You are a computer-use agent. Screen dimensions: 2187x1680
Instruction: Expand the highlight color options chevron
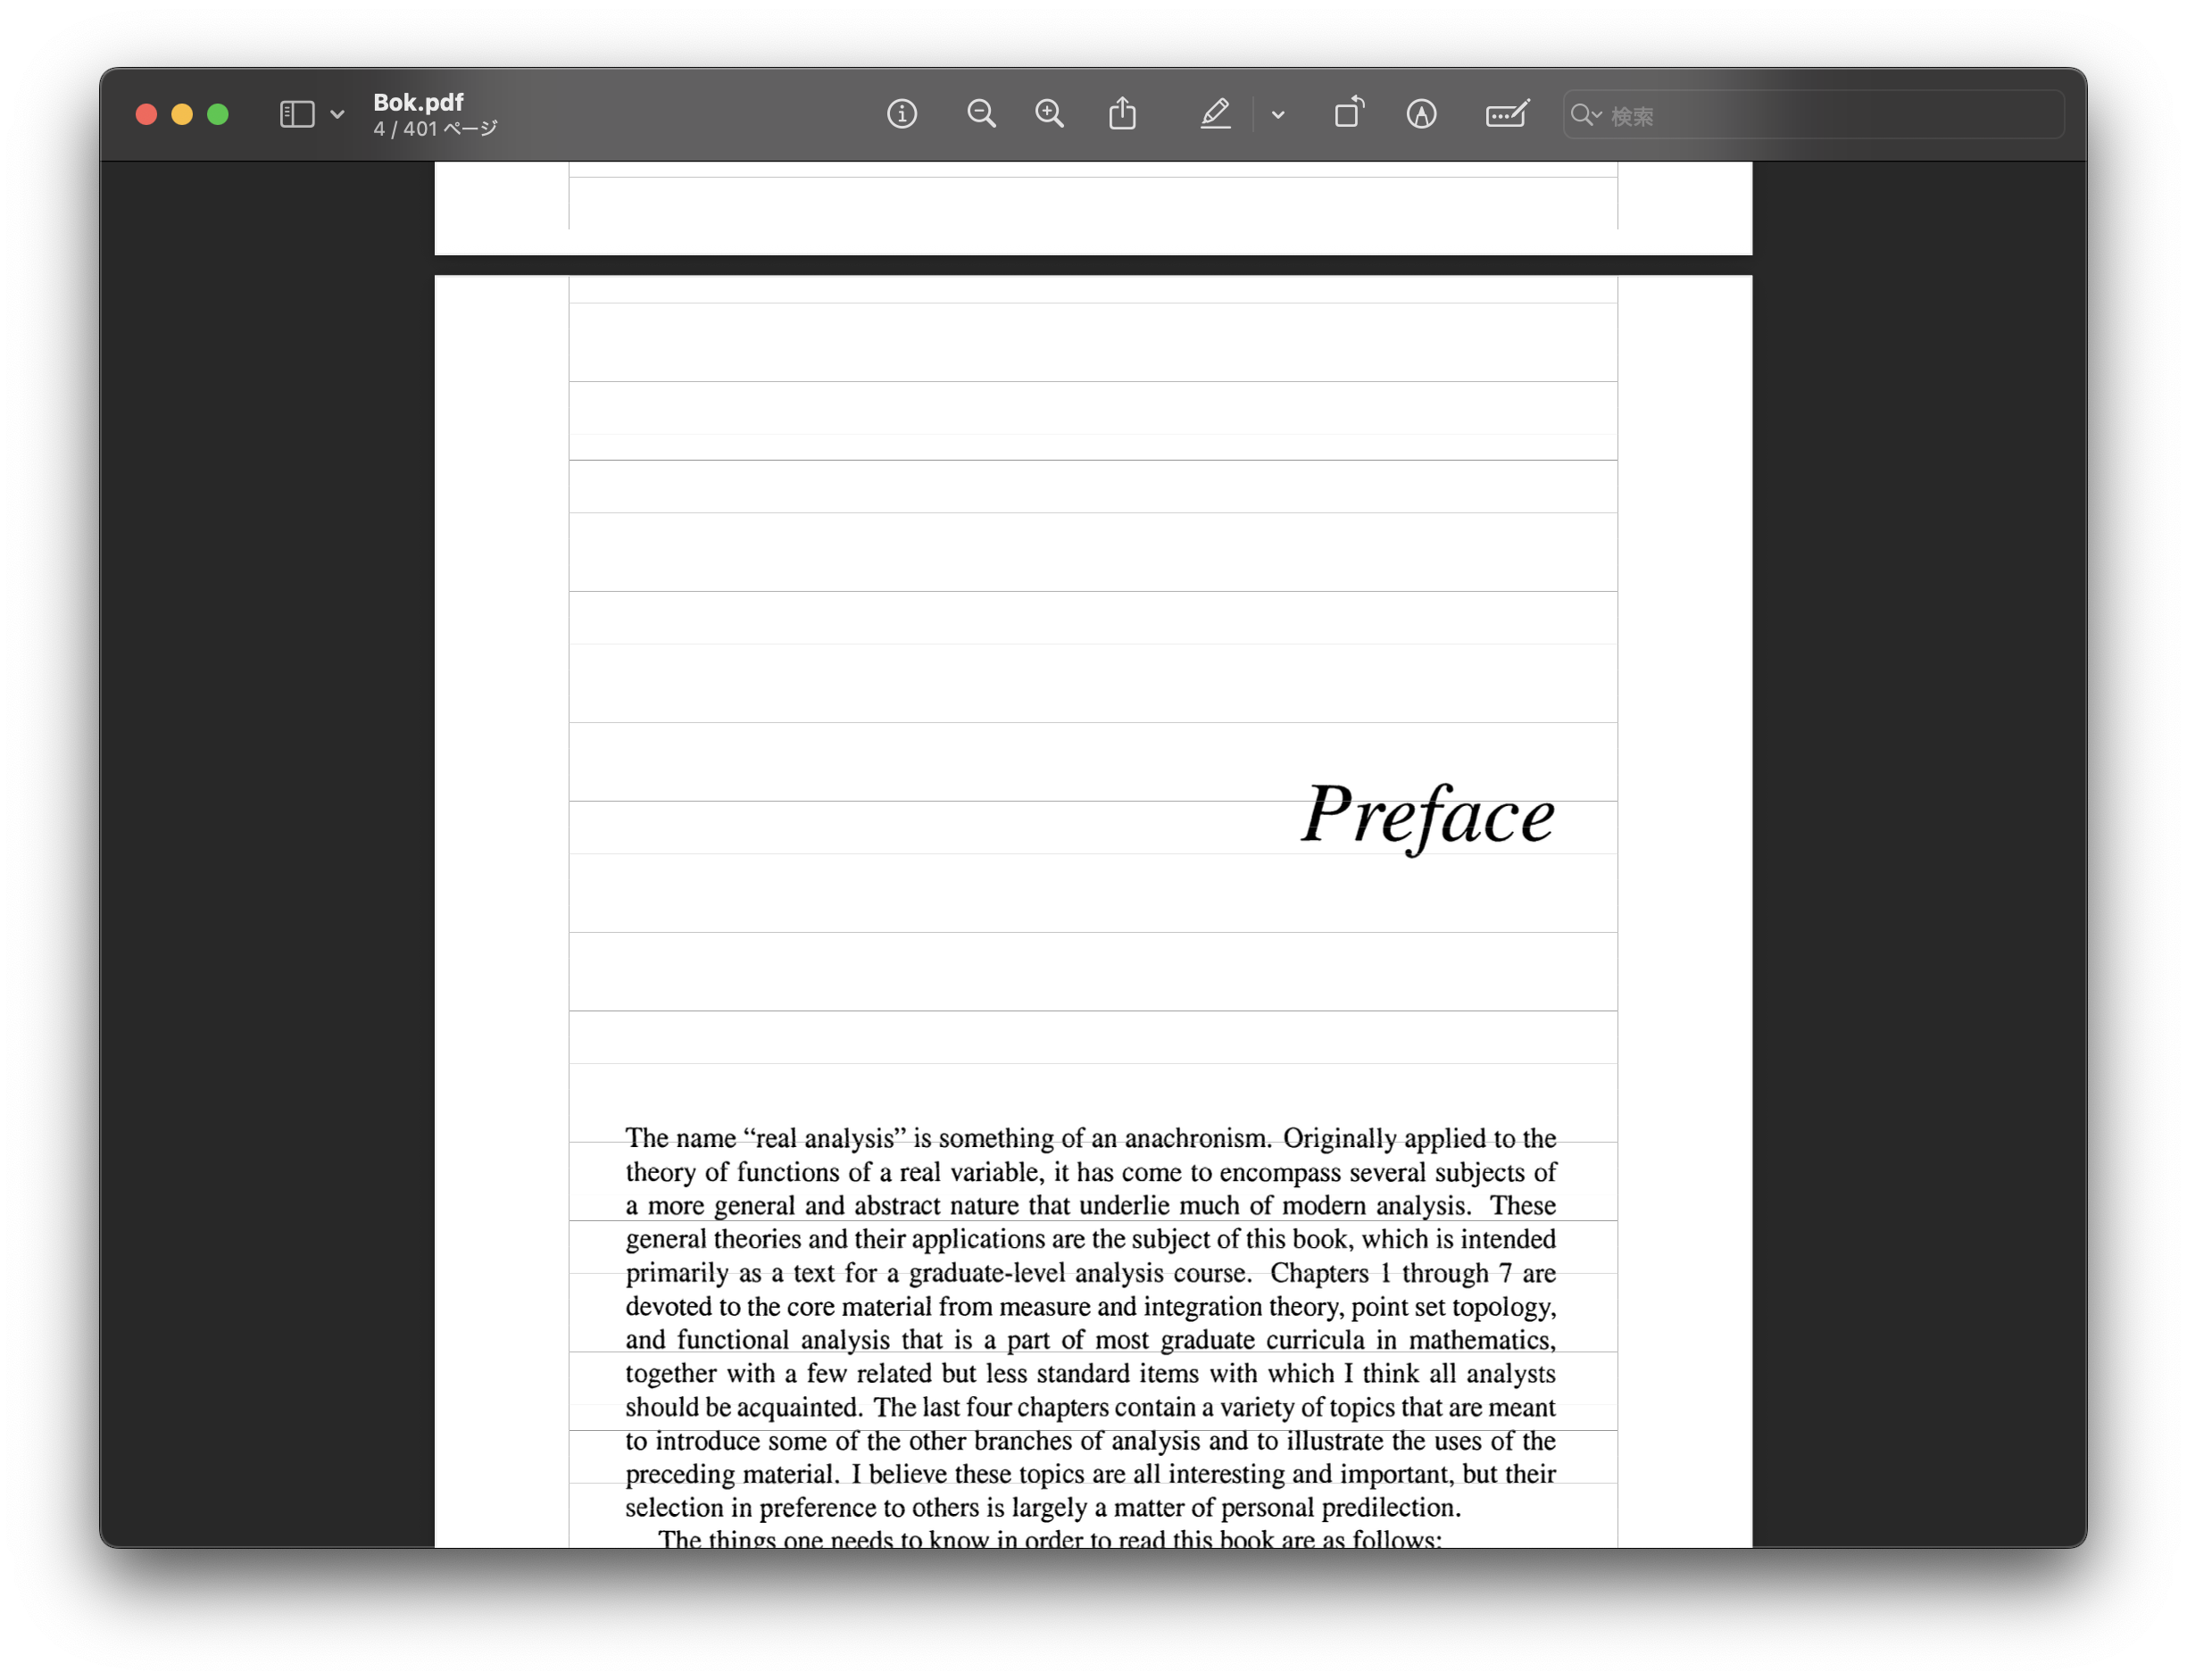click(x=1277, y=115)
